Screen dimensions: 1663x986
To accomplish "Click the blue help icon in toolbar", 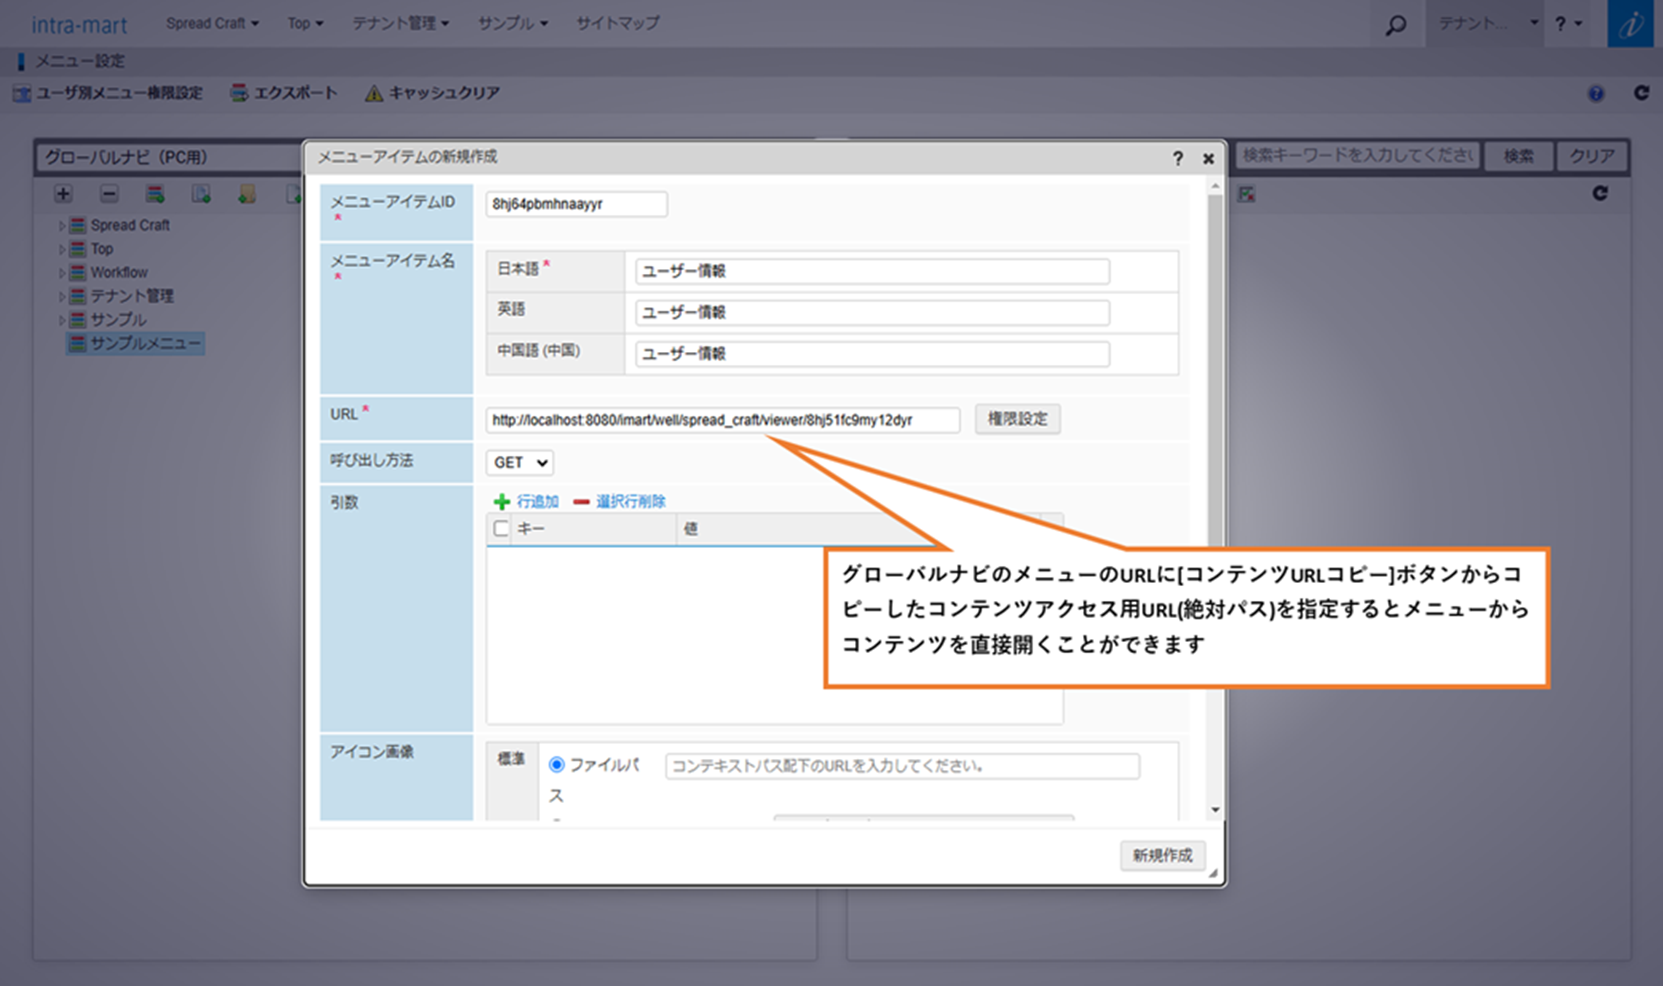I will (x=1596, y=94).
